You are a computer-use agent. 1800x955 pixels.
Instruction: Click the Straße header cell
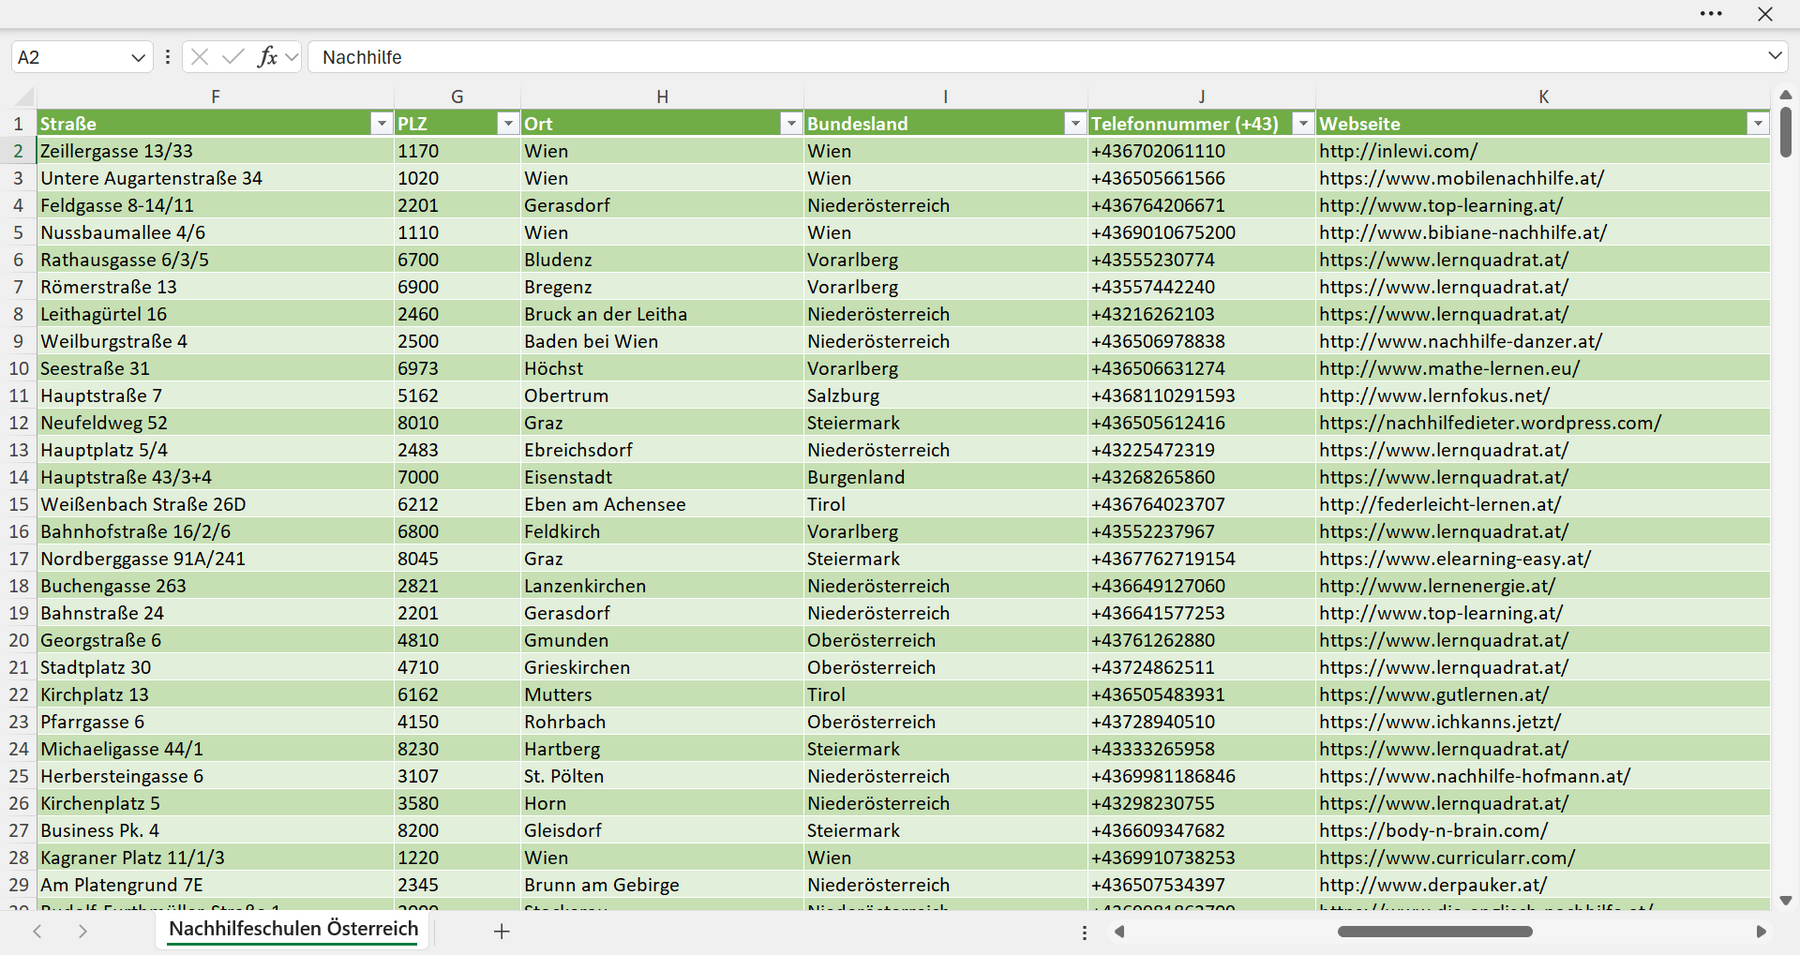click(x=215, y=124)
